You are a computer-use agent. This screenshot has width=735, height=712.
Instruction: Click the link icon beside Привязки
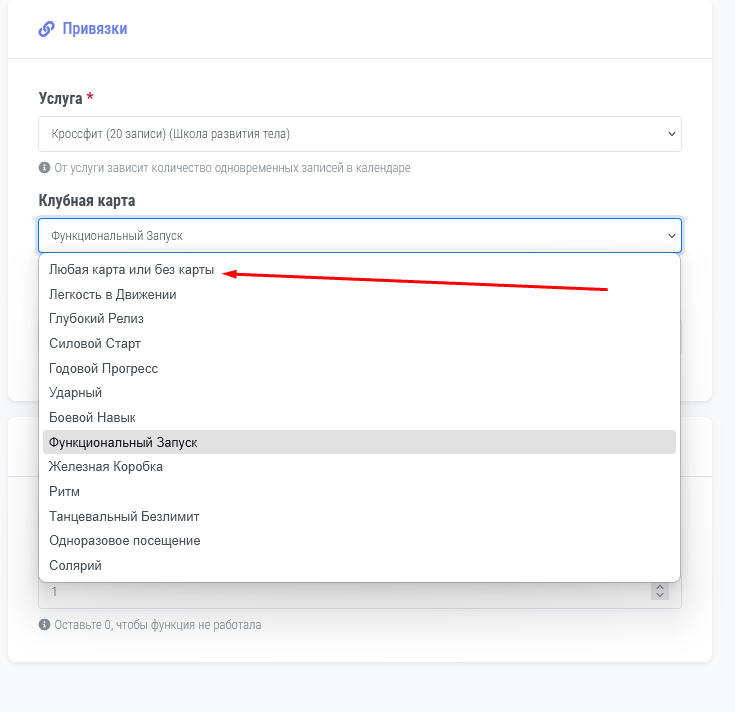click(46, 29)
